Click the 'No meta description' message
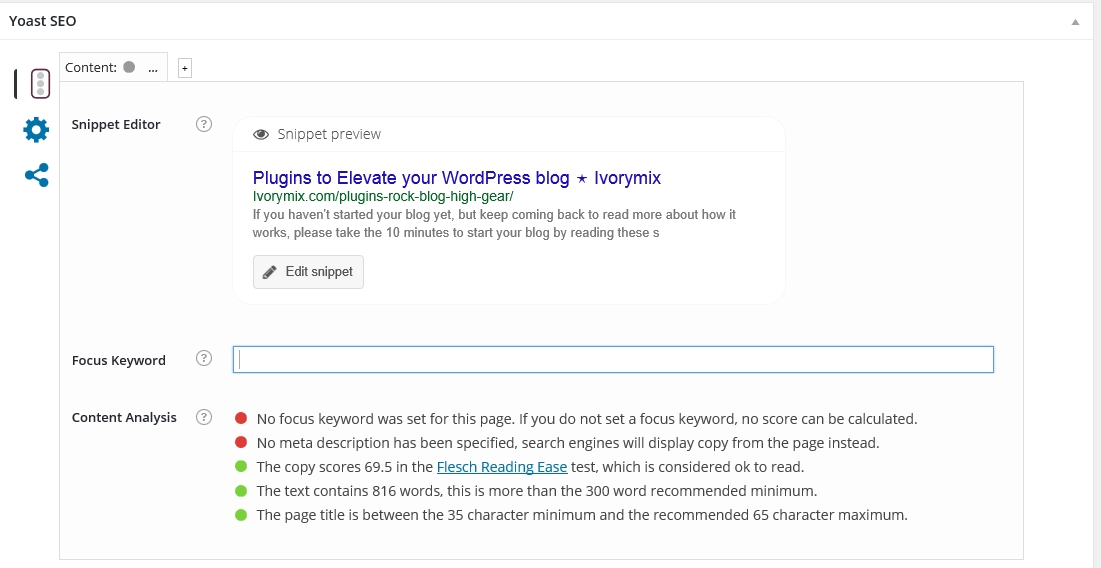The width and height of the screenshot is (1101, 568). 568,443
